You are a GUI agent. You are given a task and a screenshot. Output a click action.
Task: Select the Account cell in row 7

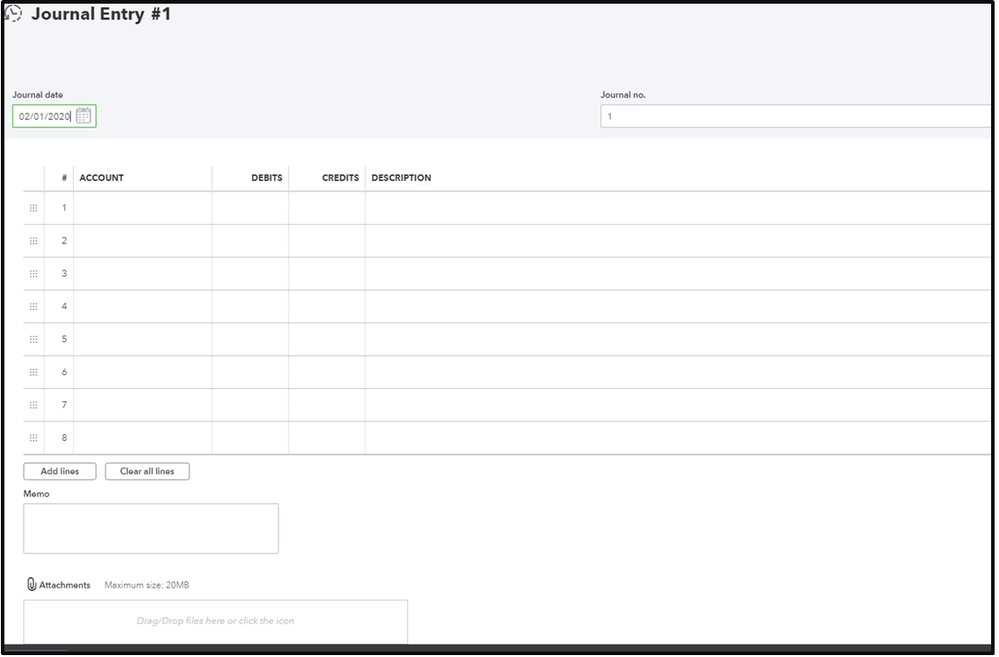coord(143,405)
